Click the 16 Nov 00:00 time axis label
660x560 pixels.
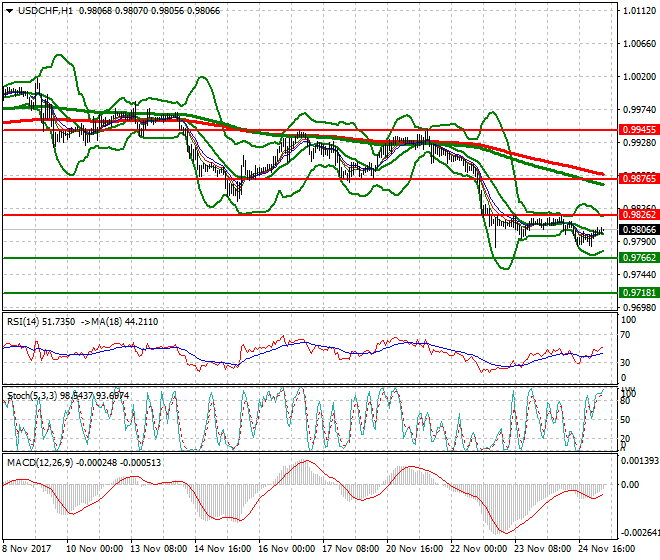[x=287, y=549]
